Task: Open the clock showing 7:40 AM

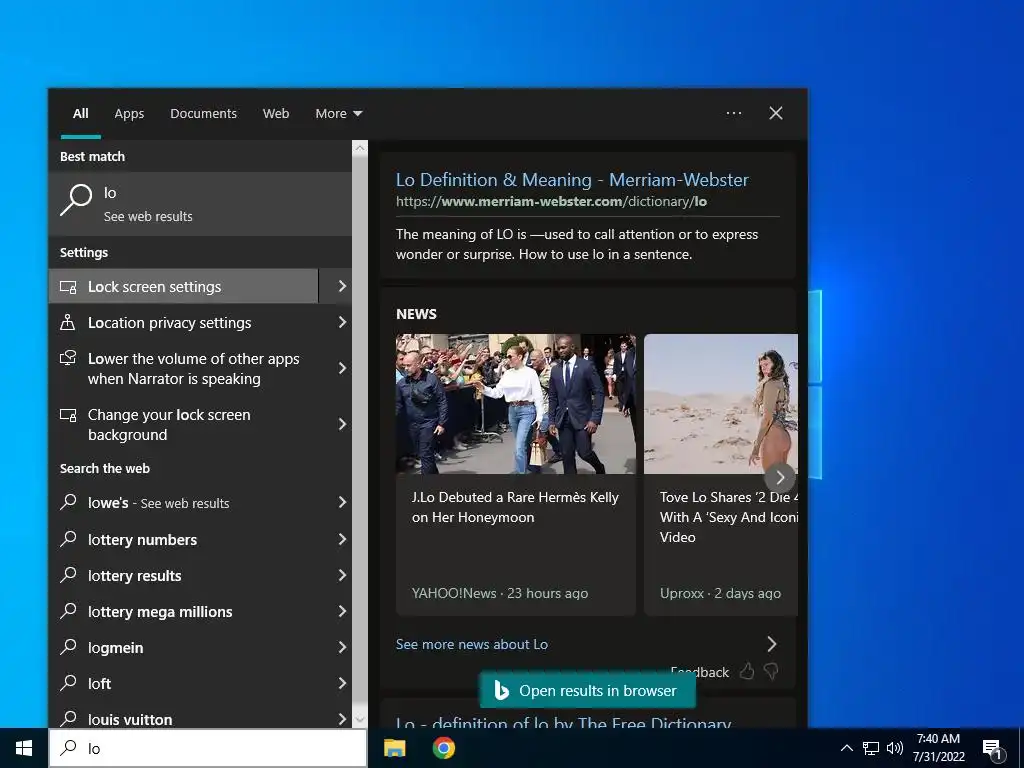Action: click(938, 748)
